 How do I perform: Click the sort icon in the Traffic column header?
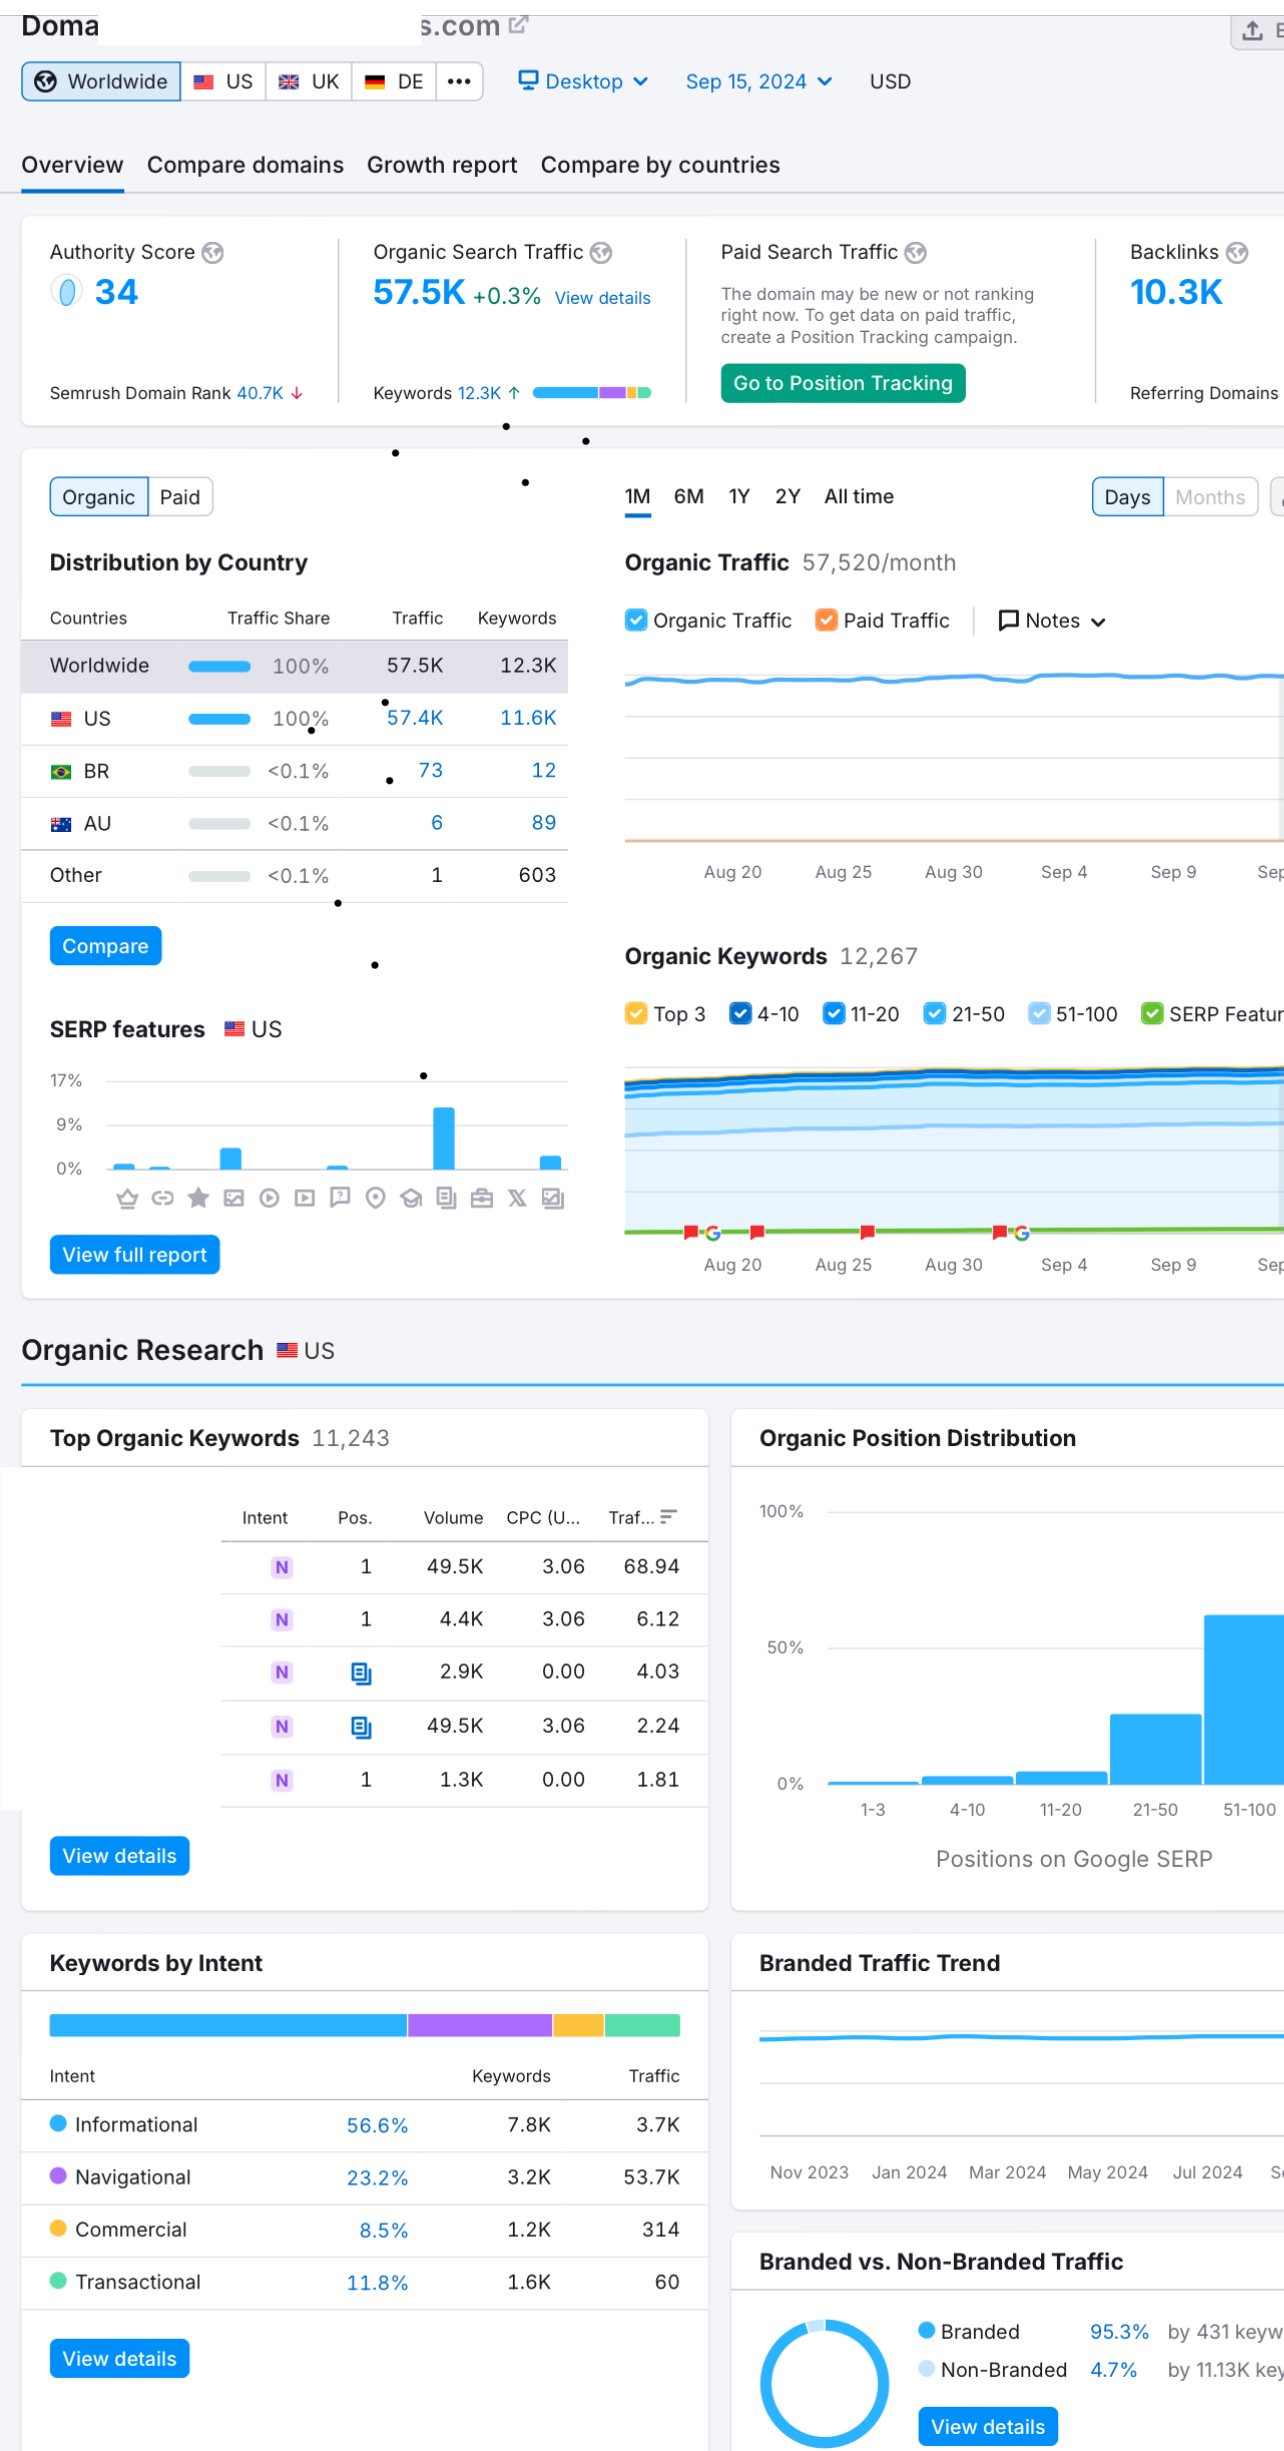668,1517
